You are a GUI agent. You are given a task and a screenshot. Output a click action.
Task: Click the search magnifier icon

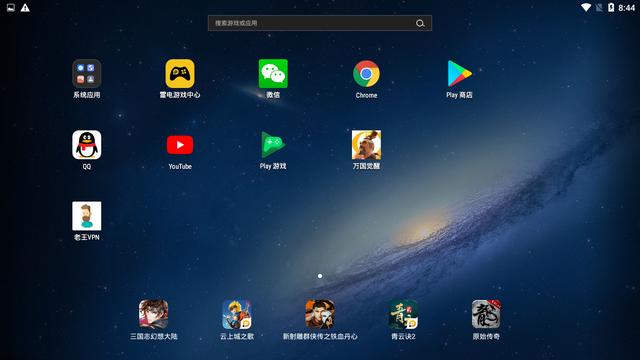click(420, 23)
